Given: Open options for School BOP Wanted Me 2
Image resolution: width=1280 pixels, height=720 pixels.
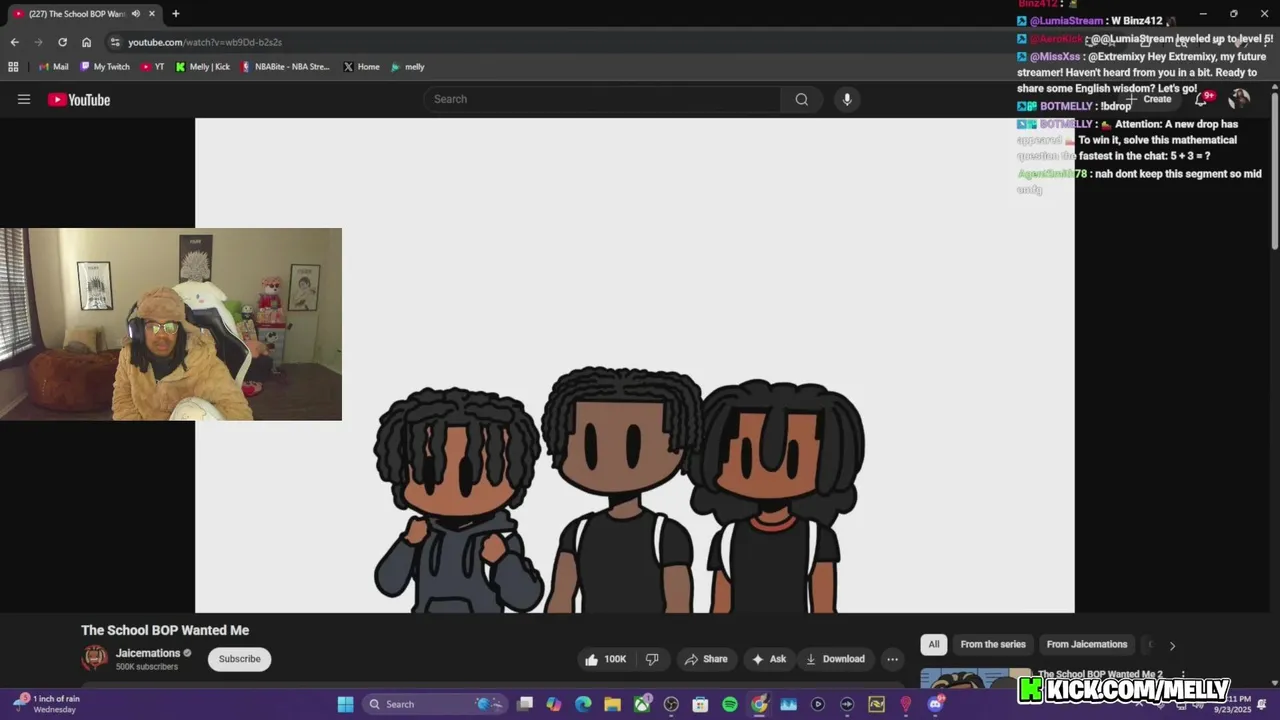Looking at the screenshot, I should [1183, 675].
